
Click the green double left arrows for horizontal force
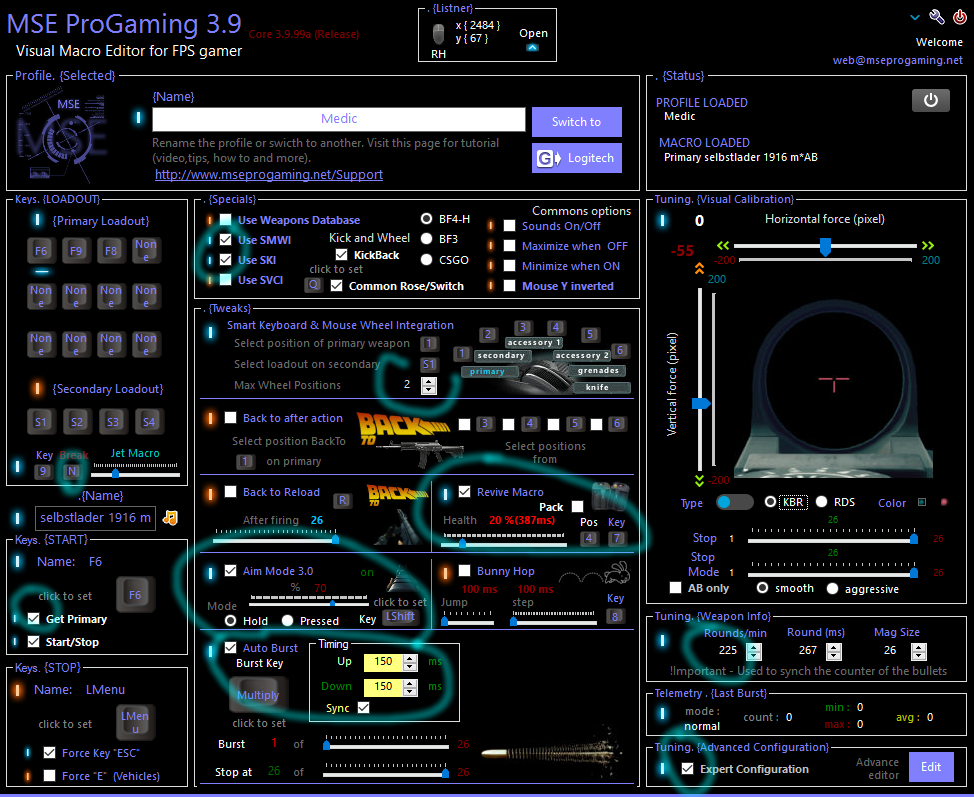point(722,245)
